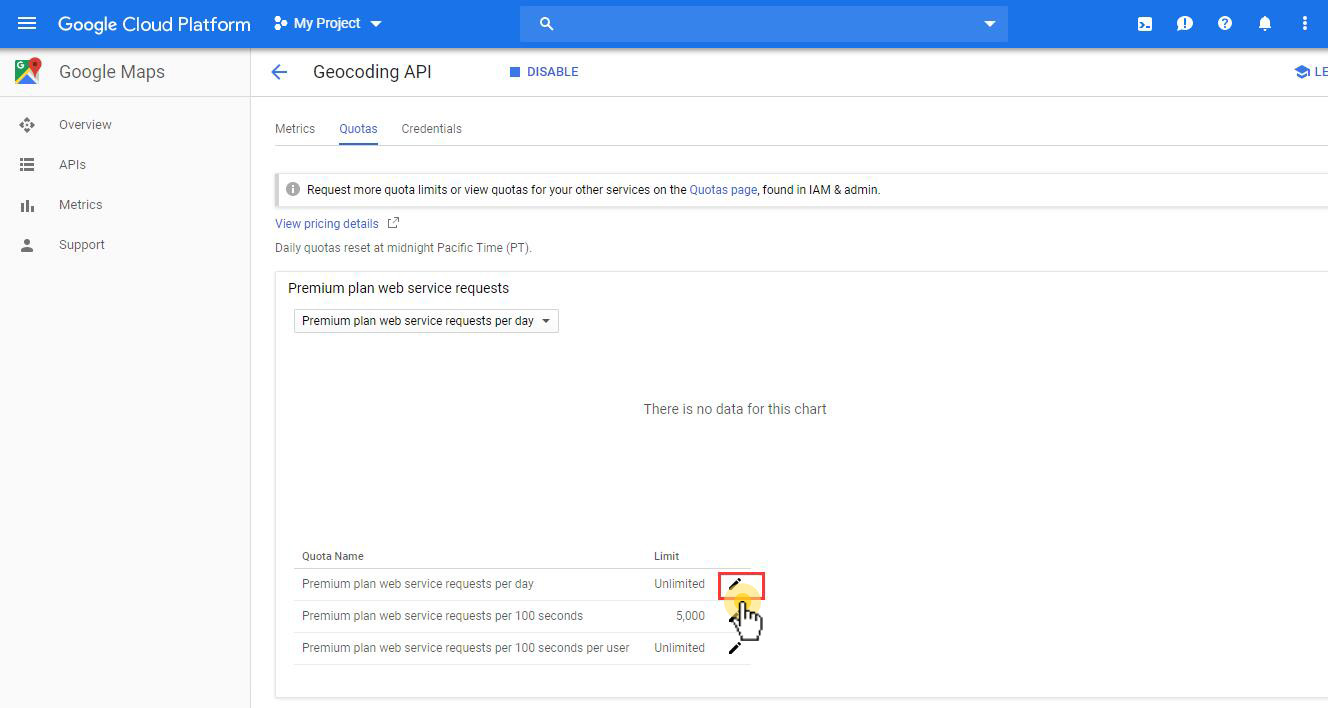
Task: Click the 5,000 limit value
Action: (x=690, y=616)
